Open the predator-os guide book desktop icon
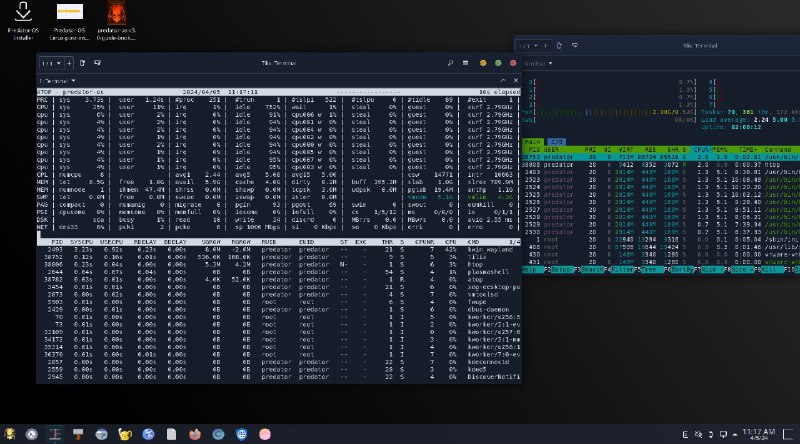This screenshot has height=444, width=800. (116, 20)
